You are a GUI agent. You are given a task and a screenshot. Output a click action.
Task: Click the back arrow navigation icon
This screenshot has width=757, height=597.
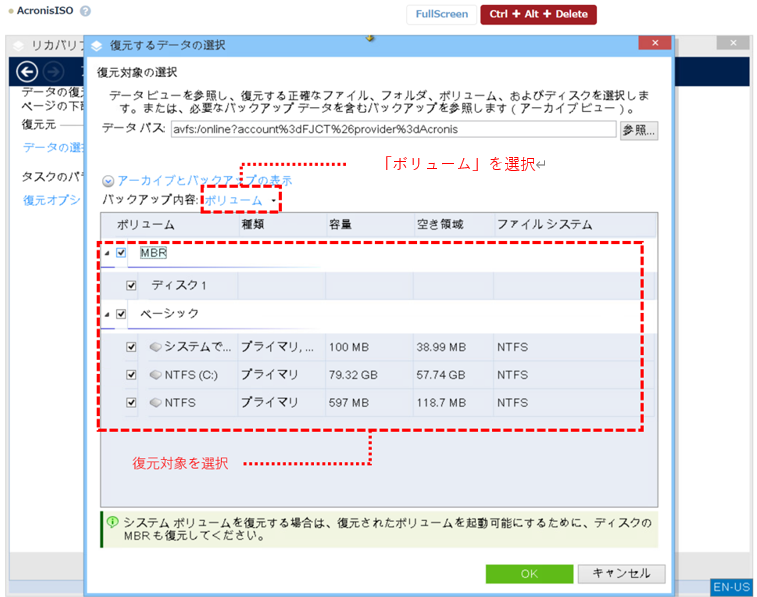28,72
